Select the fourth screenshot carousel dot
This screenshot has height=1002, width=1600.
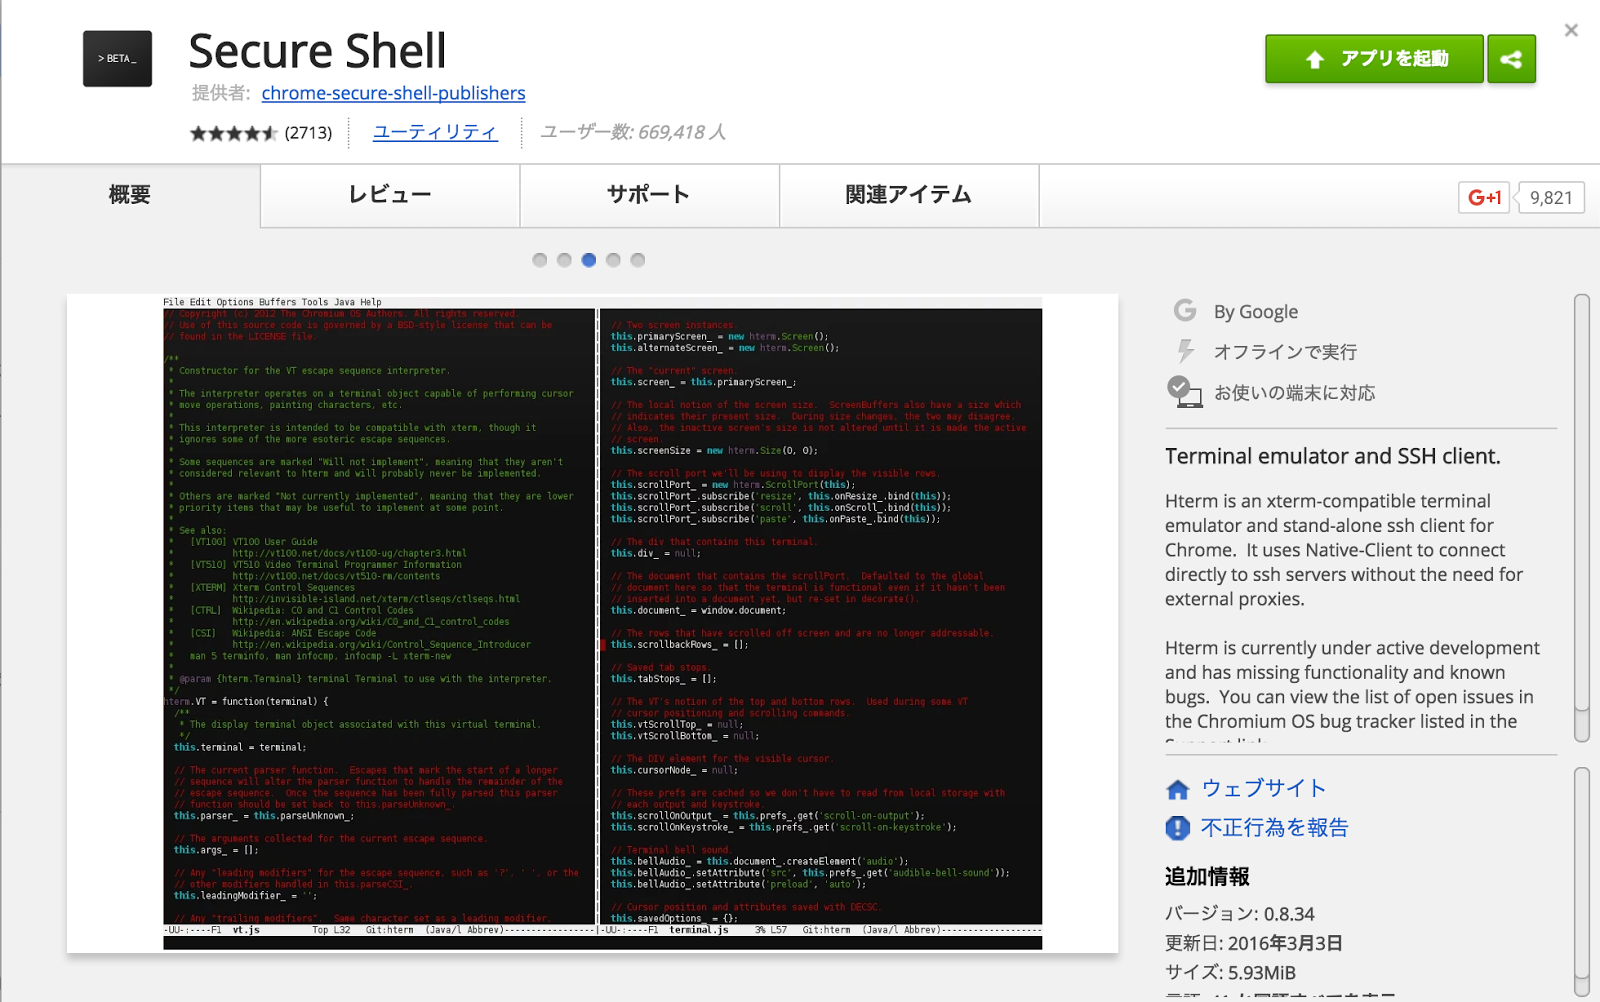click(613, 260)
